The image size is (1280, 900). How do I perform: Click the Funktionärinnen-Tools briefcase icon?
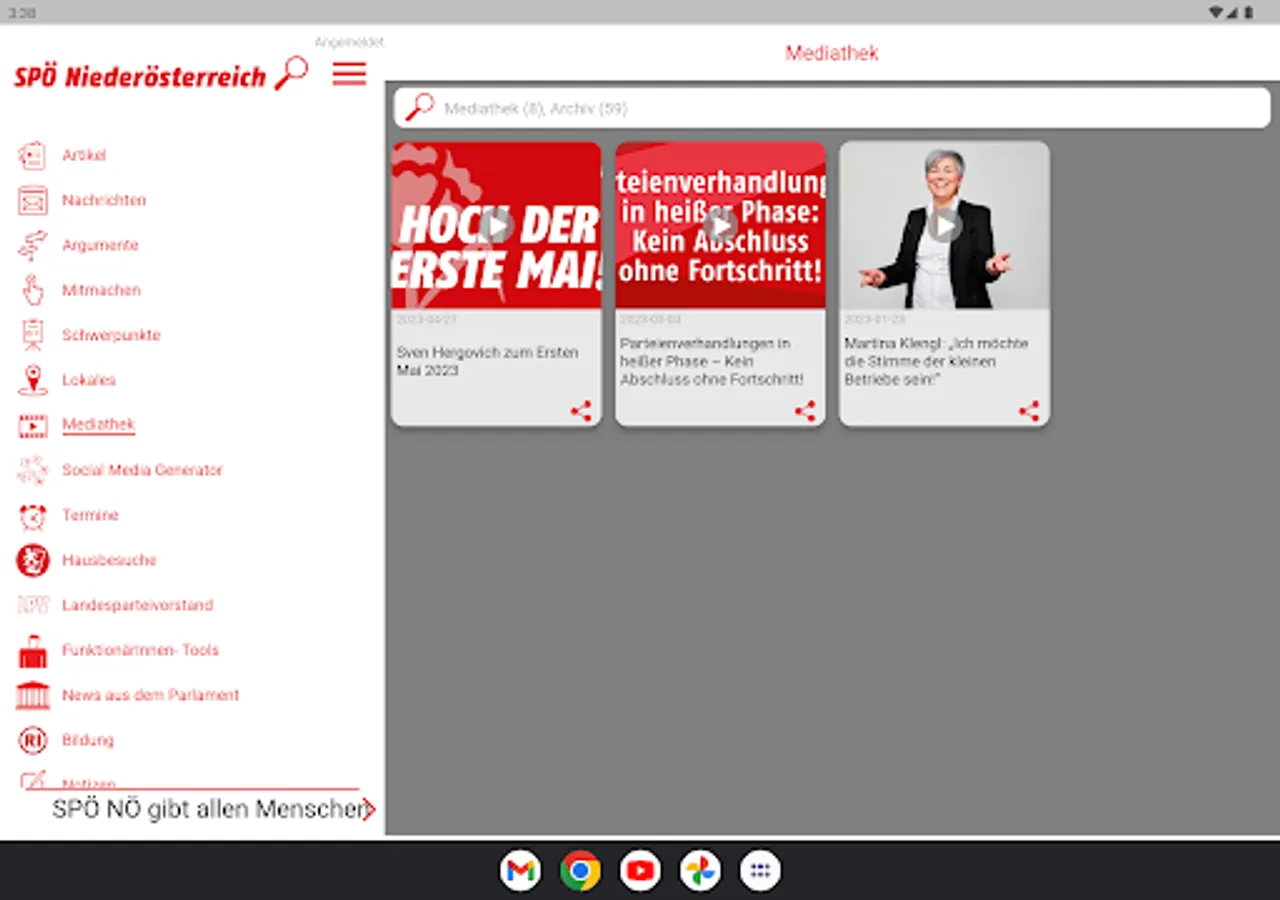[32, 651]
